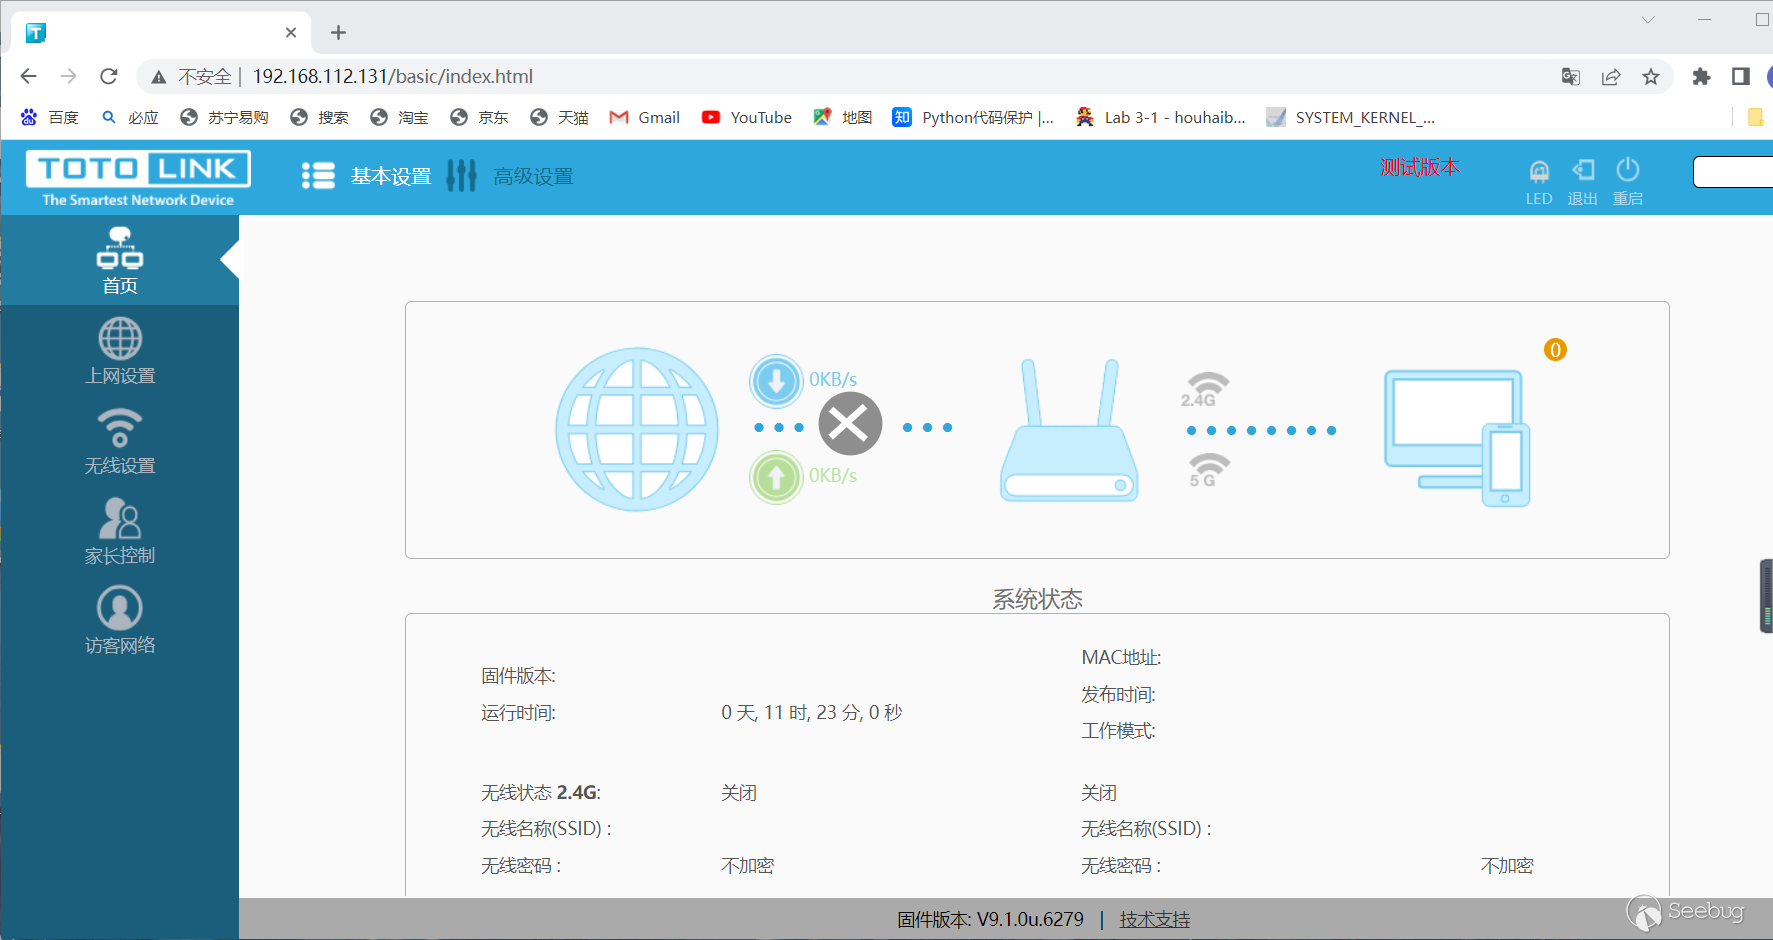The width and height of the screenshot is (1773, 940).
Task: Click the connected devices computer icon
Action: 1456,436
